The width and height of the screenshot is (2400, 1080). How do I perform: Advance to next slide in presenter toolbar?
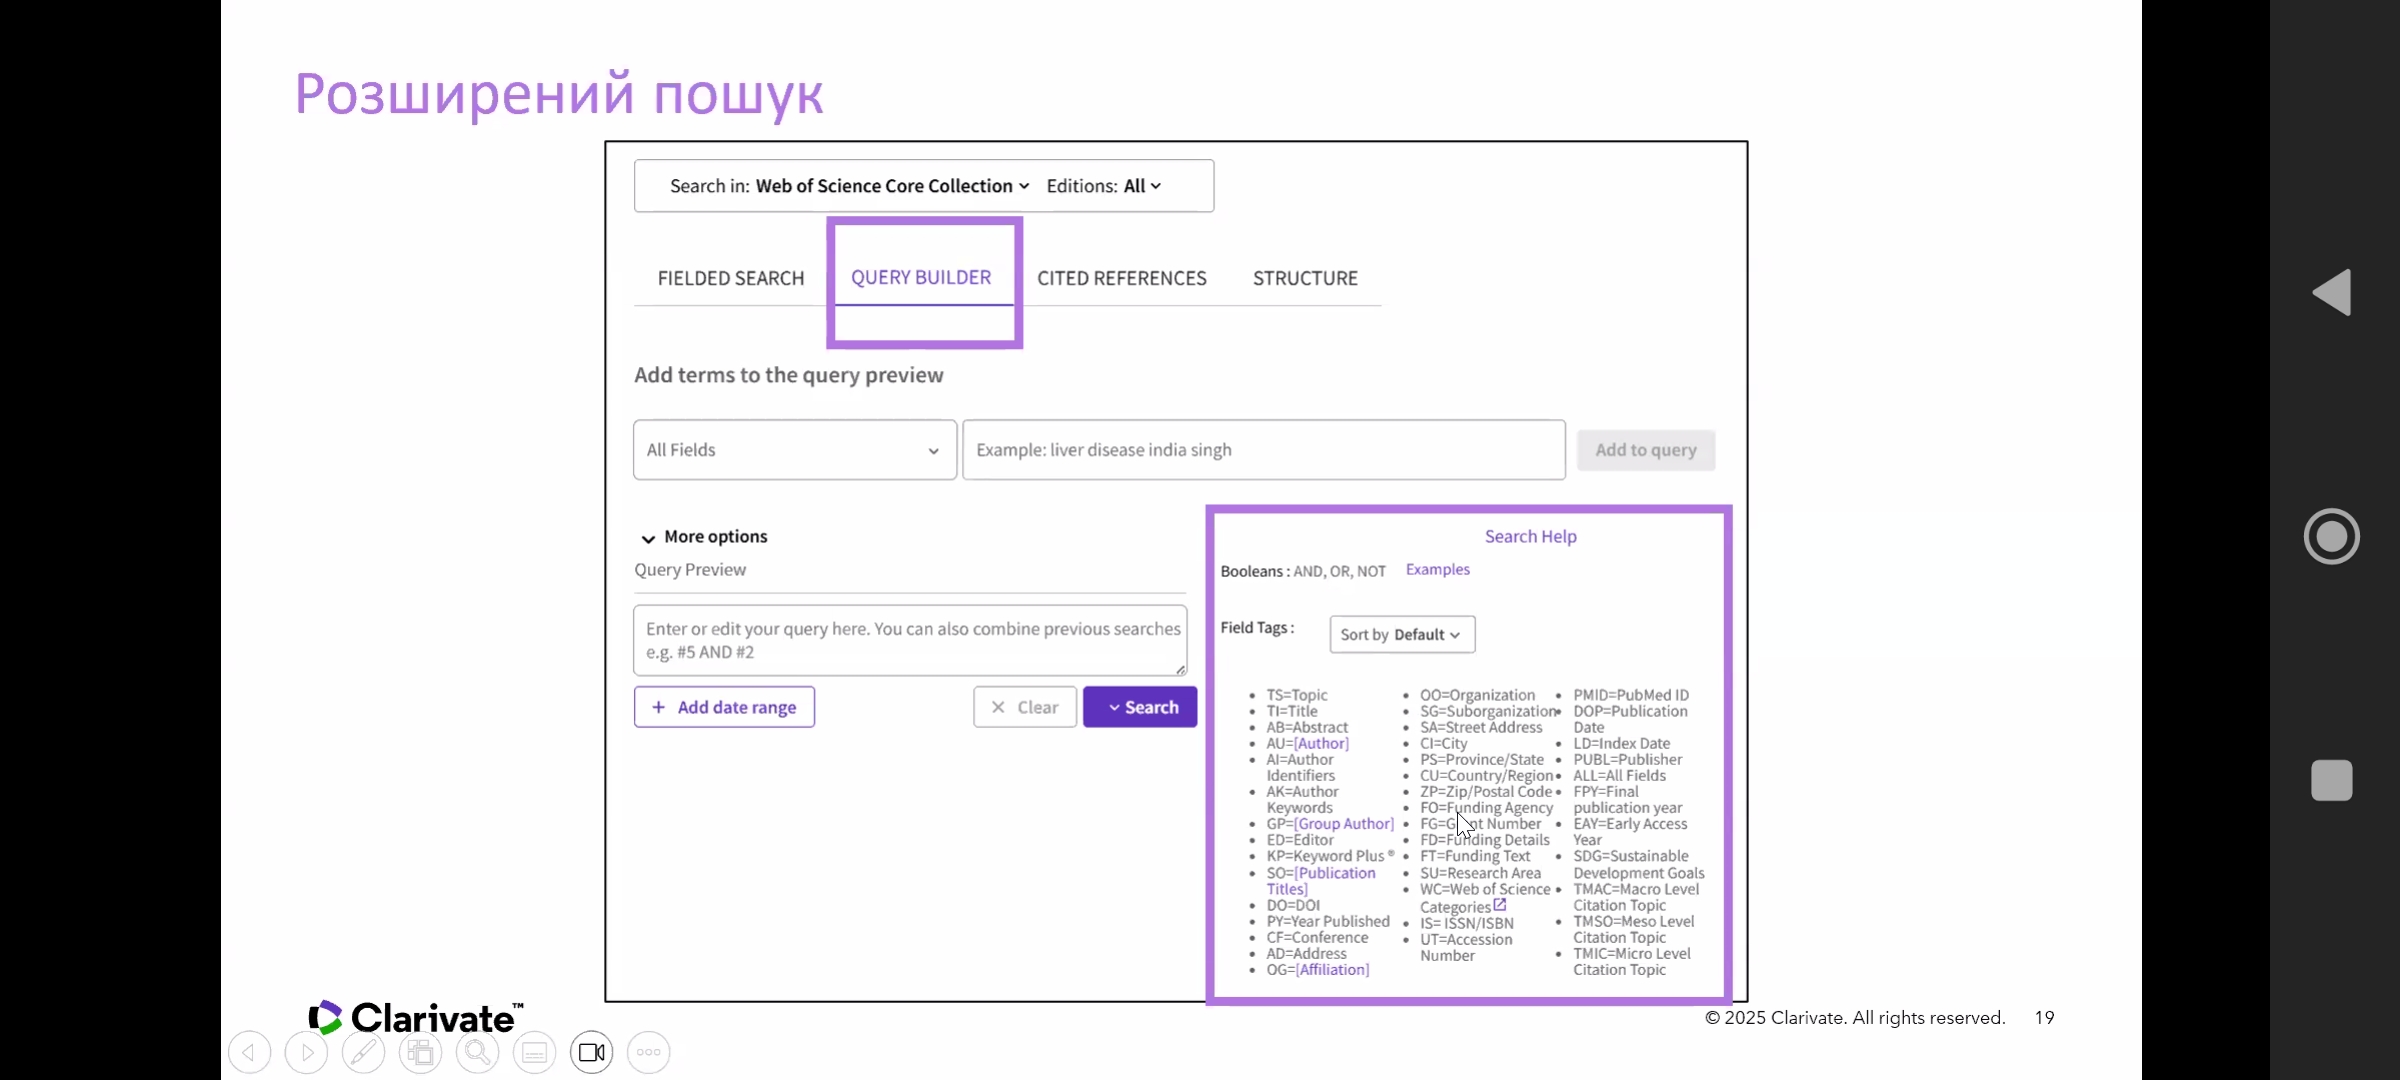click(306, 1052)
